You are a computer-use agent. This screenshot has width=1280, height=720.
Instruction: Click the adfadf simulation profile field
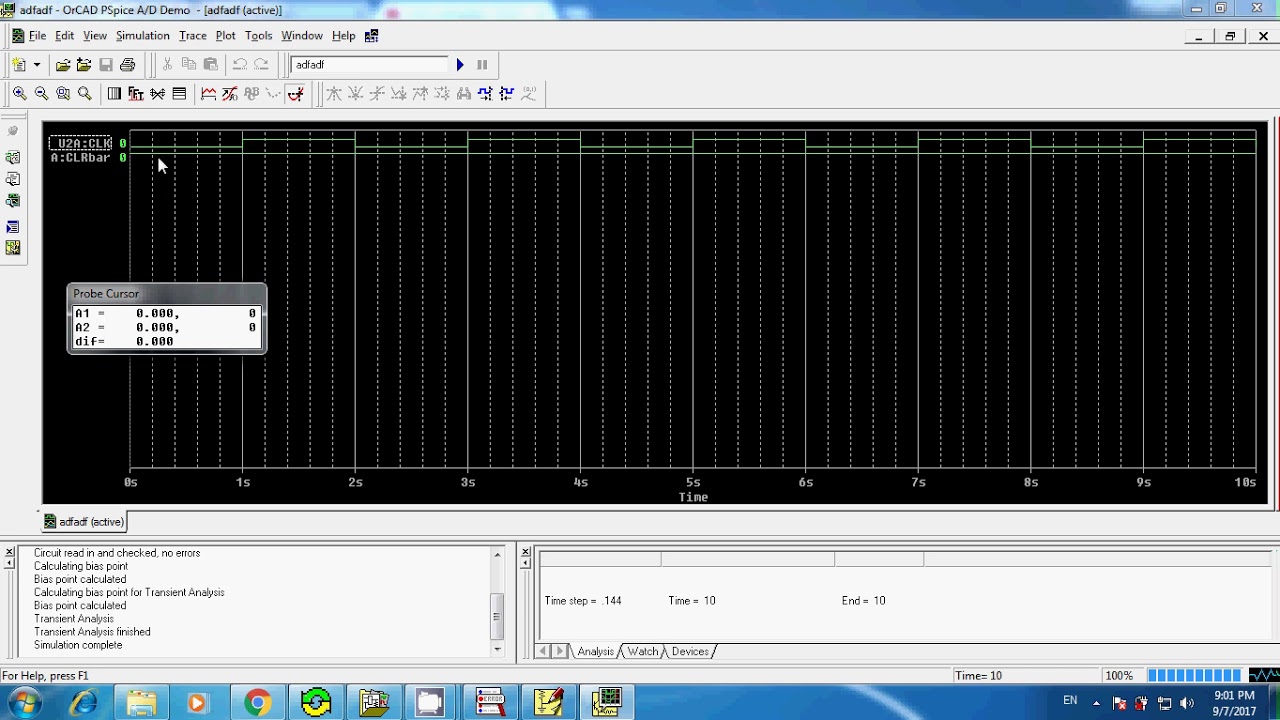[x=369, y=65]
